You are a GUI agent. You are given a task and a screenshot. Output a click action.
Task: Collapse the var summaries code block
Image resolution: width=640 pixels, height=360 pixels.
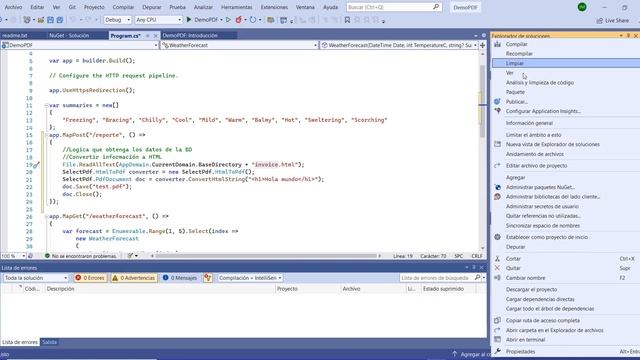point(46,105)
